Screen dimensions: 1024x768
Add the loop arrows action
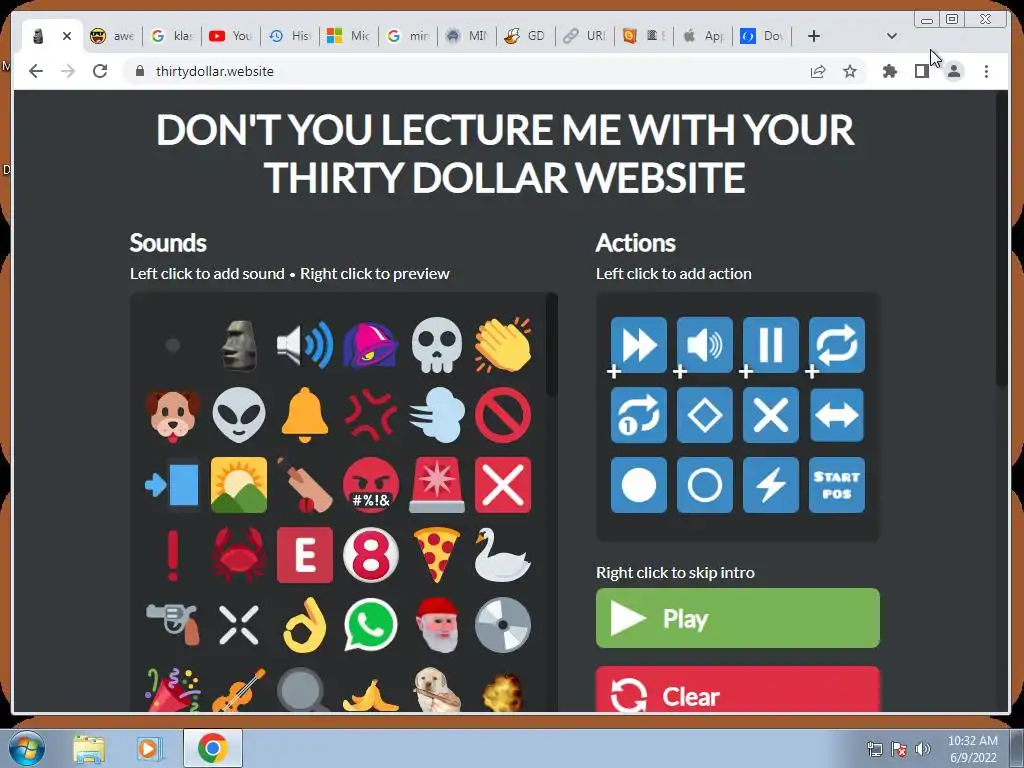[x=837, y=345]
